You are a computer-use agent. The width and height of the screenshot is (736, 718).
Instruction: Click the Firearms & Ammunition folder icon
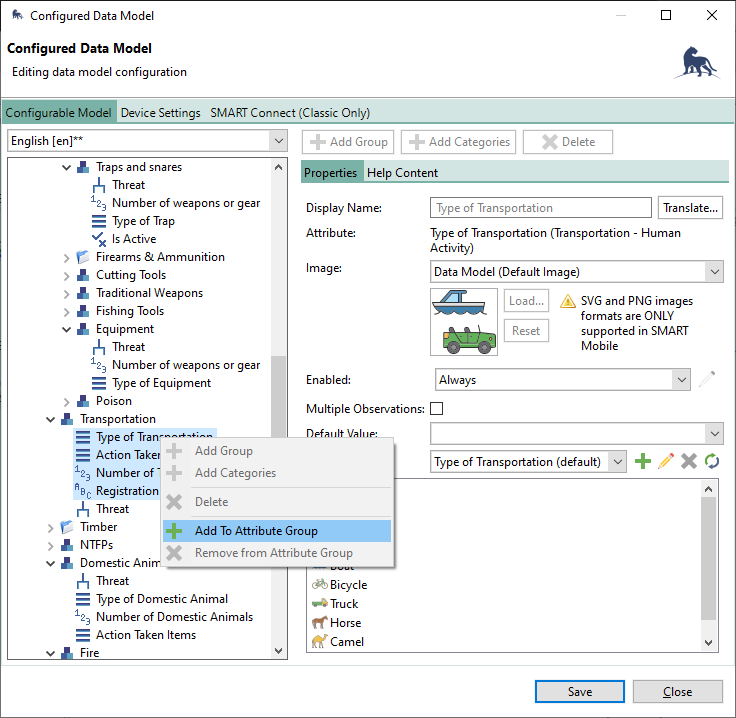point(83,257)
